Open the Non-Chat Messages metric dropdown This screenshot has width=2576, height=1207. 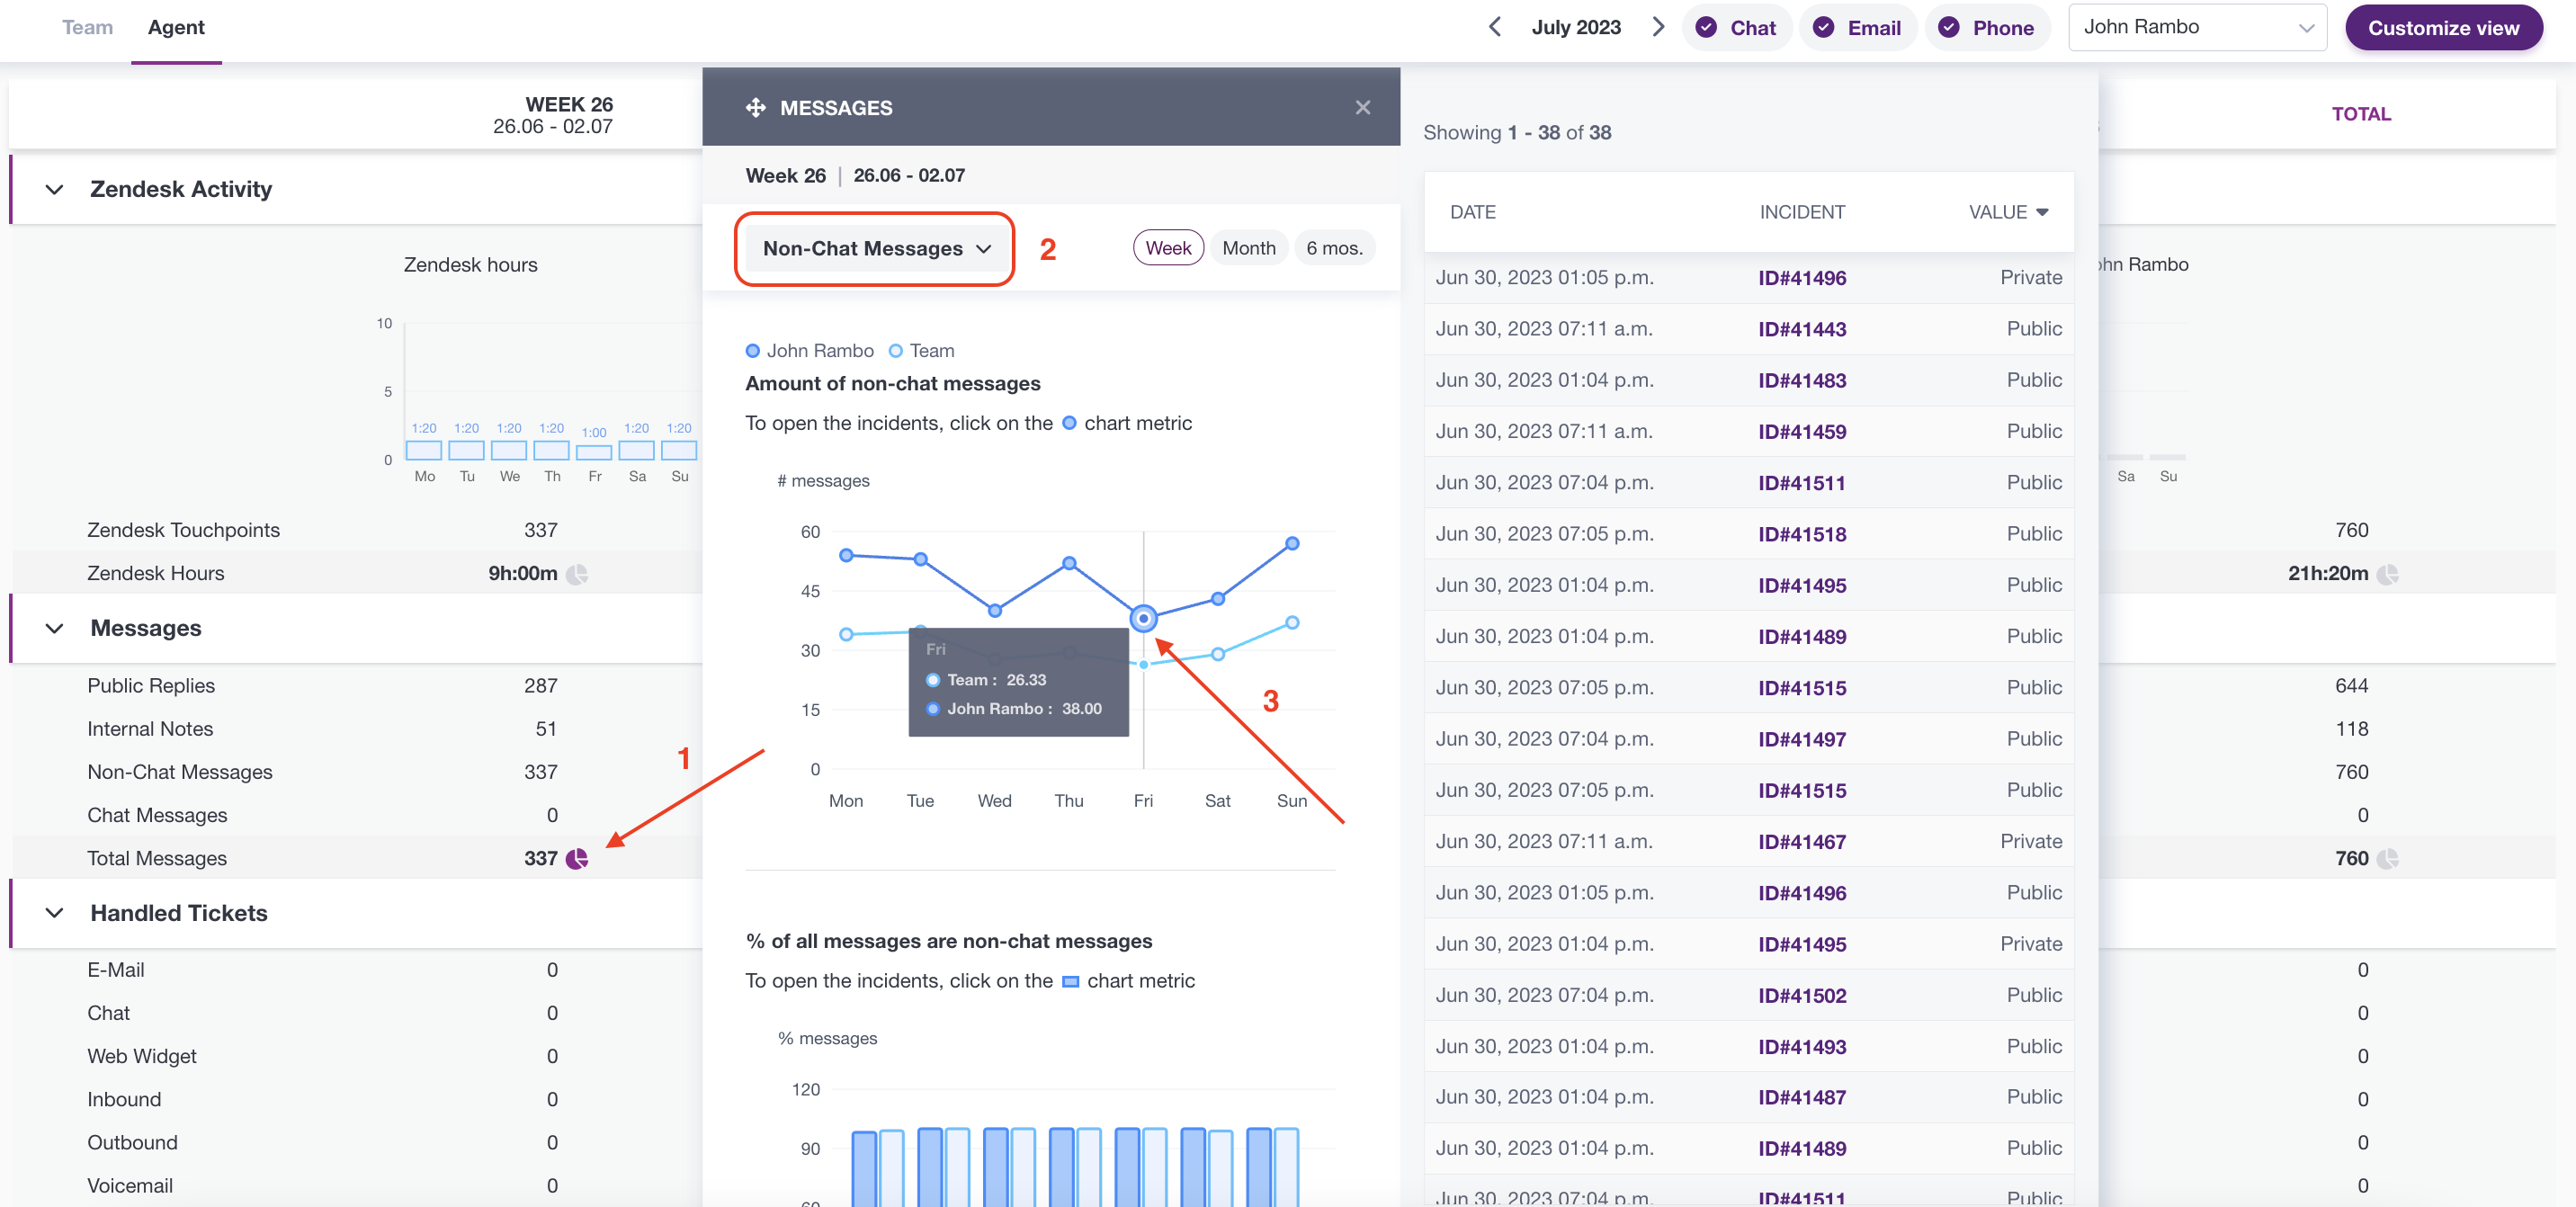pos(876,249)
